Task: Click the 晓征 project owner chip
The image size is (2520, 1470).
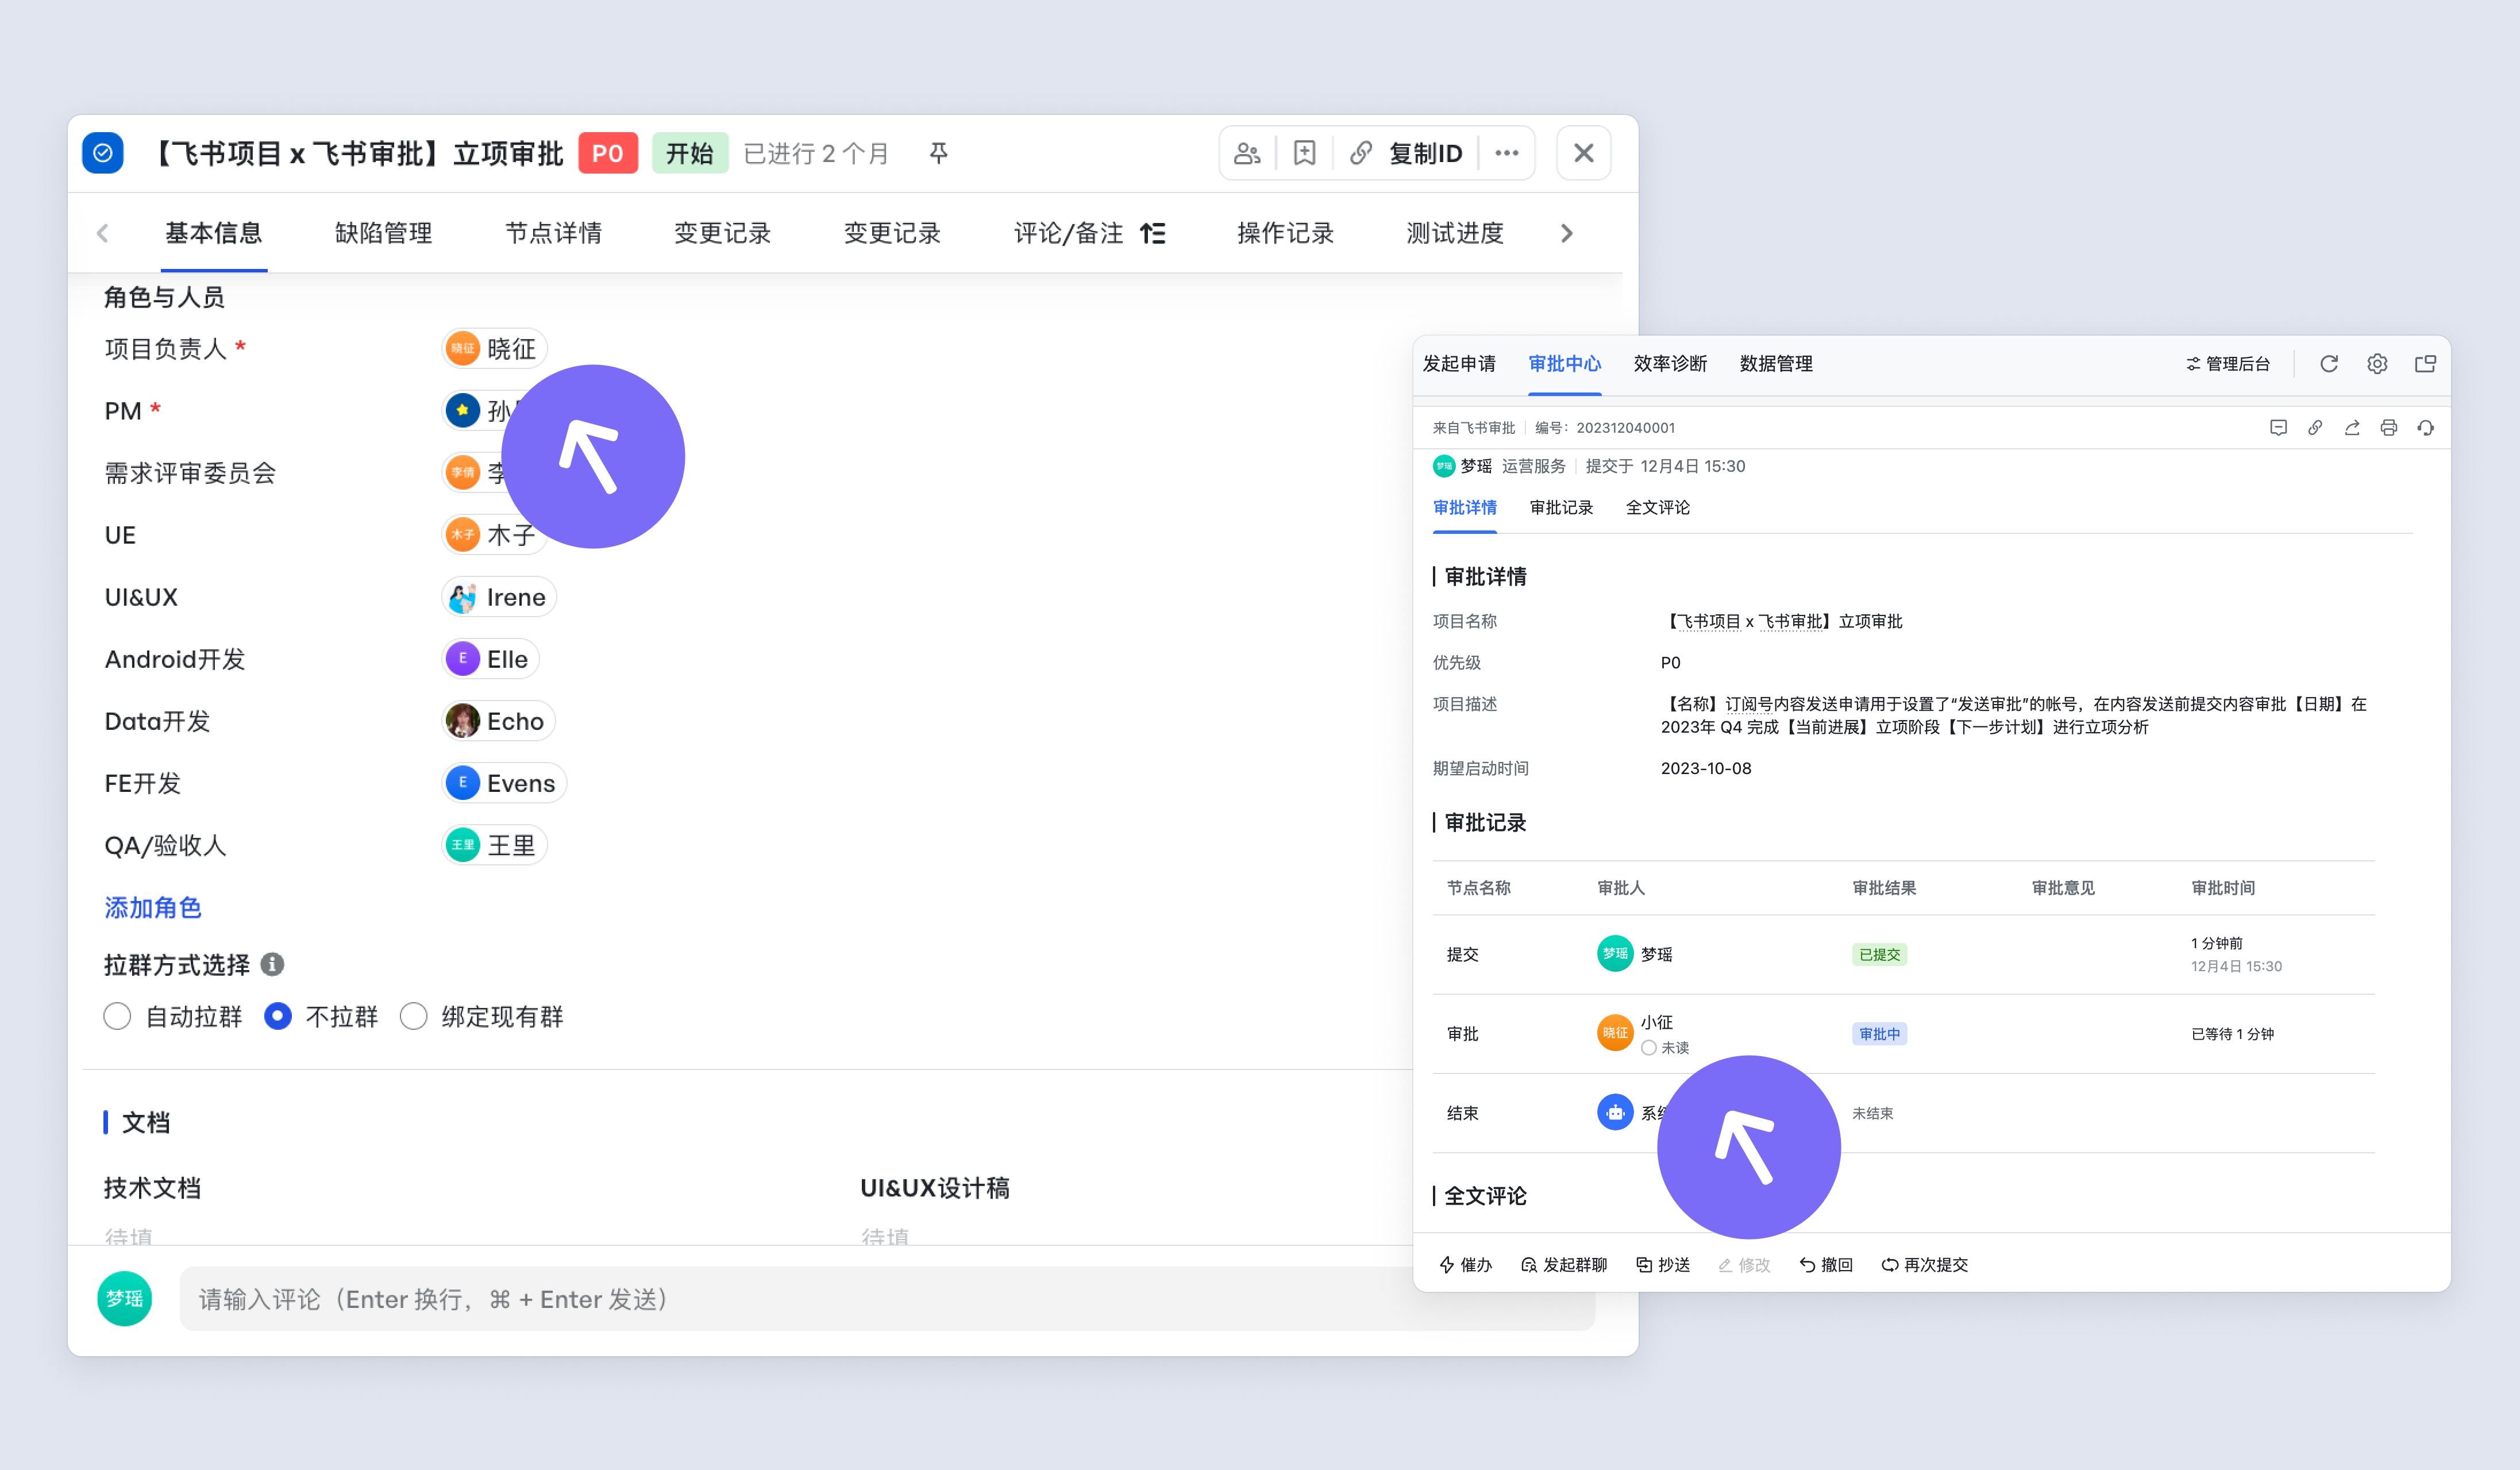Action: [494, 348]
